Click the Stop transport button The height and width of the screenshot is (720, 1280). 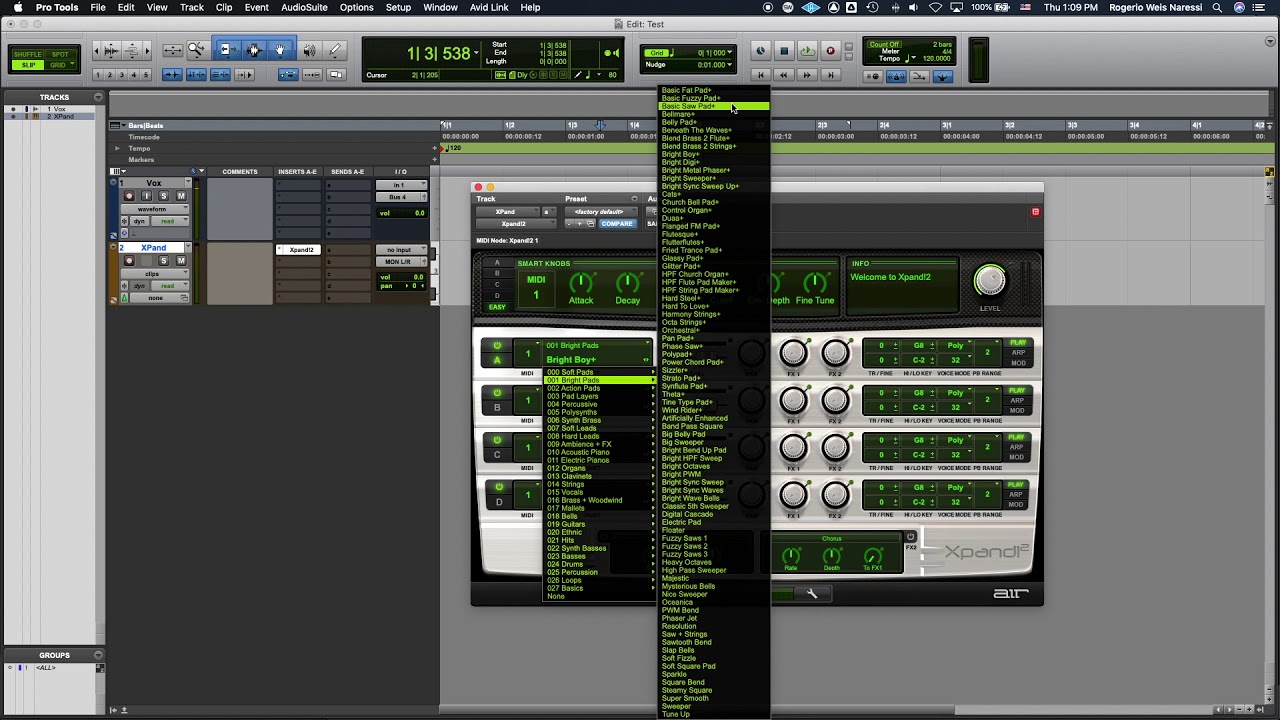[x=784, y=51]
